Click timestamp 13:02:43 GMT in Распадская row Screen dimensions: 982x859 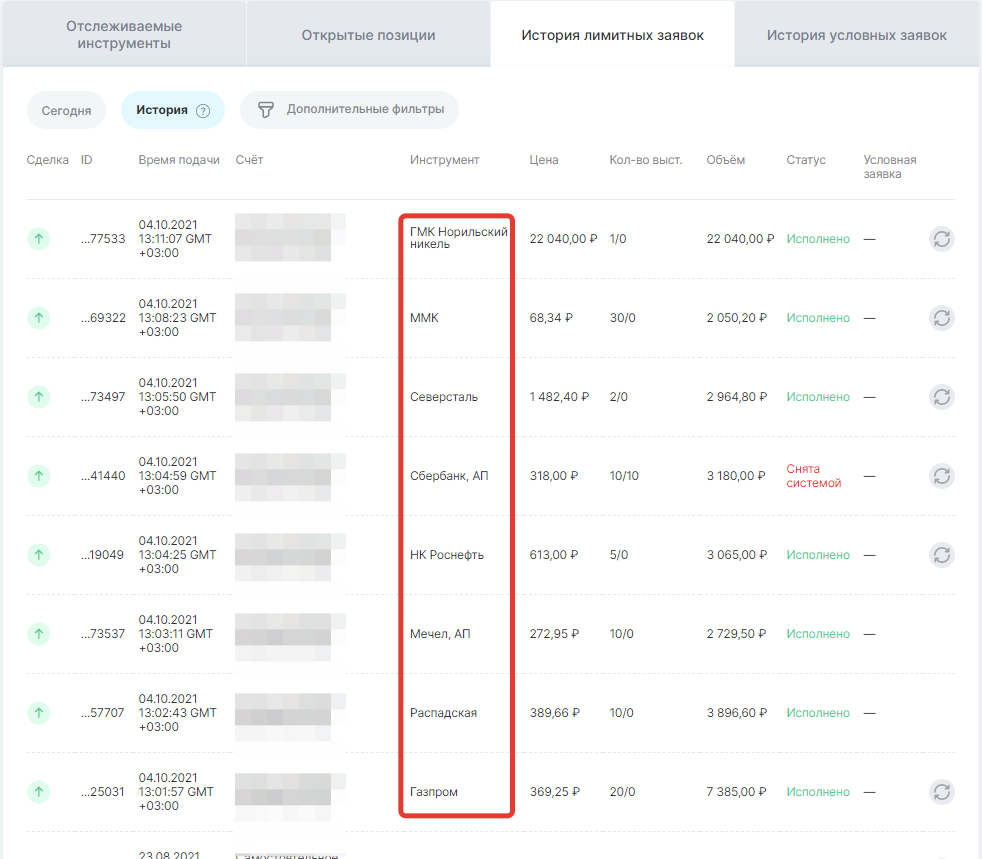pos(177,712)
